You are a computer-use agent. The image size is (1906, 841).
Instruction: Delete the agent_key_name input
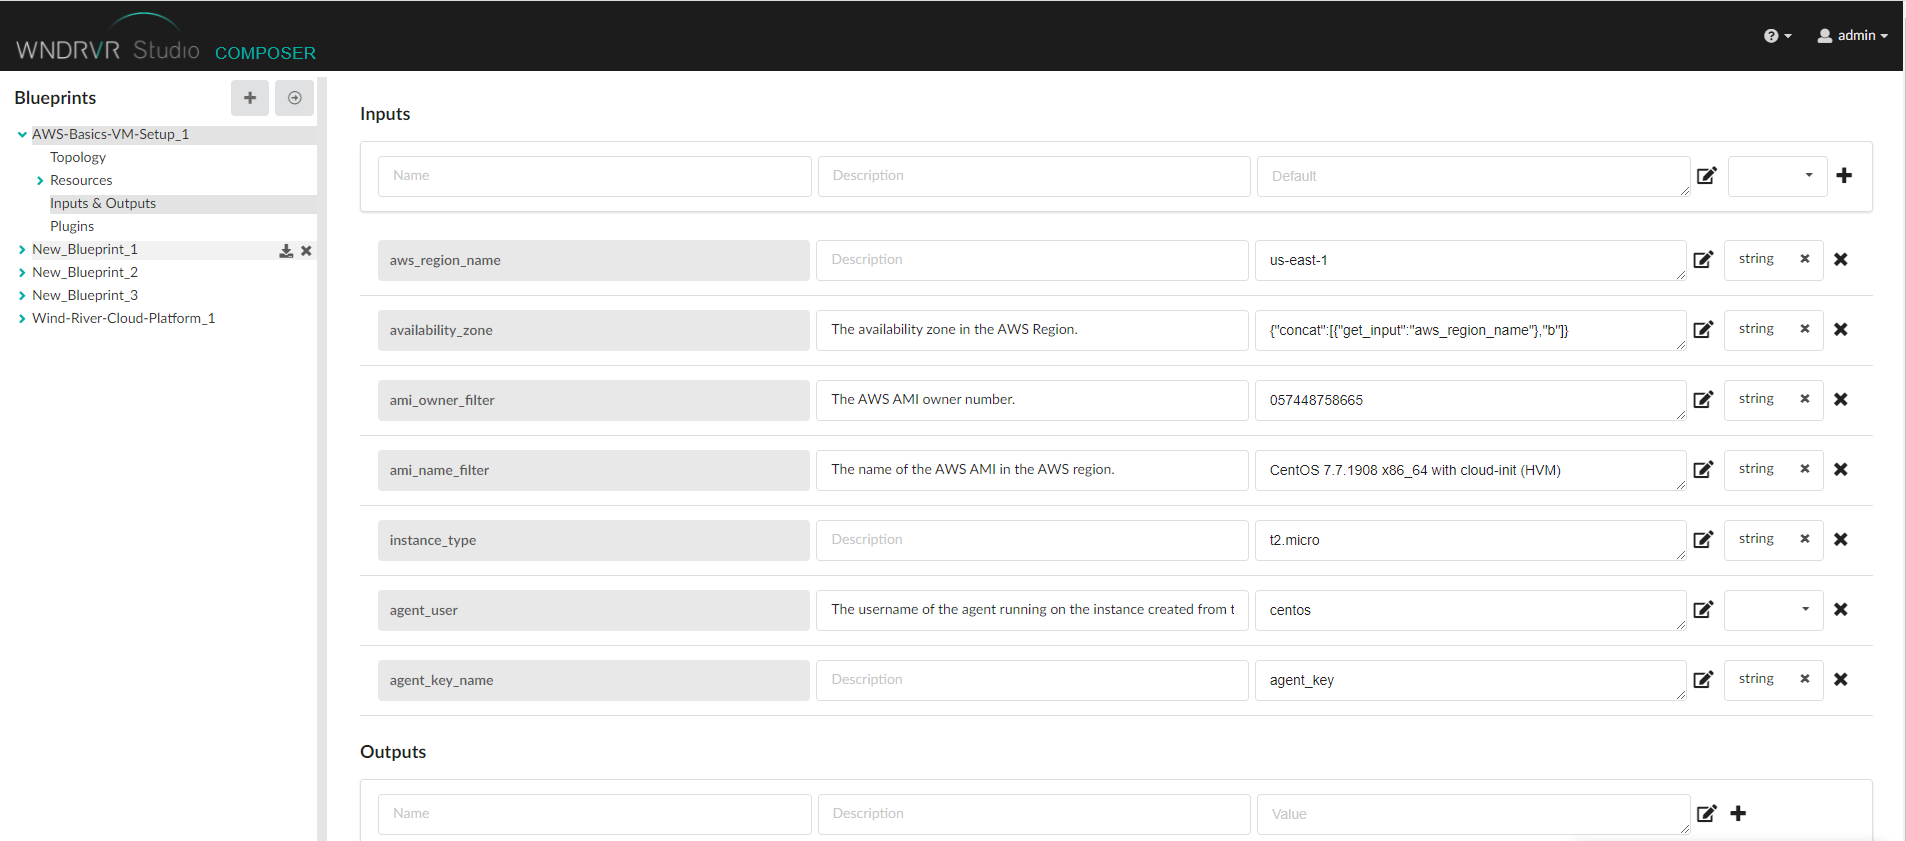tap(1841, 680)
